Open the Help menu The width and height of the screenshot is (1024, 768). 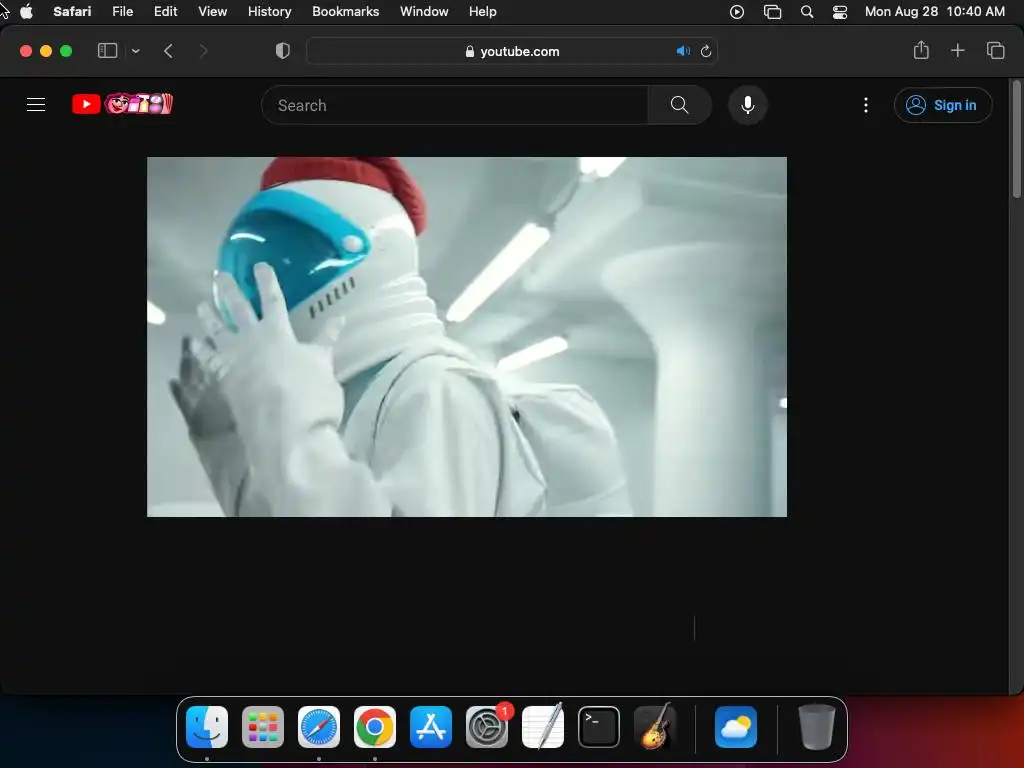click(x=483, y=12)
